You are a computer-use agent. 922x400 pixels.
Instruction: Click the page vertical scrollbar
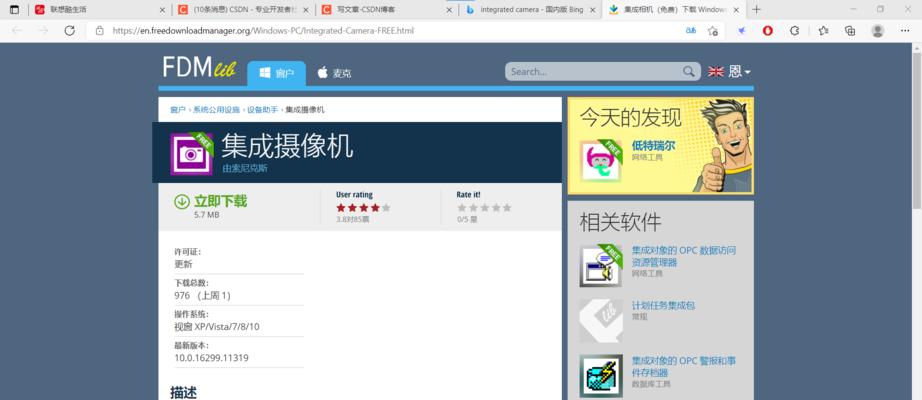click(x=916, y=129)
